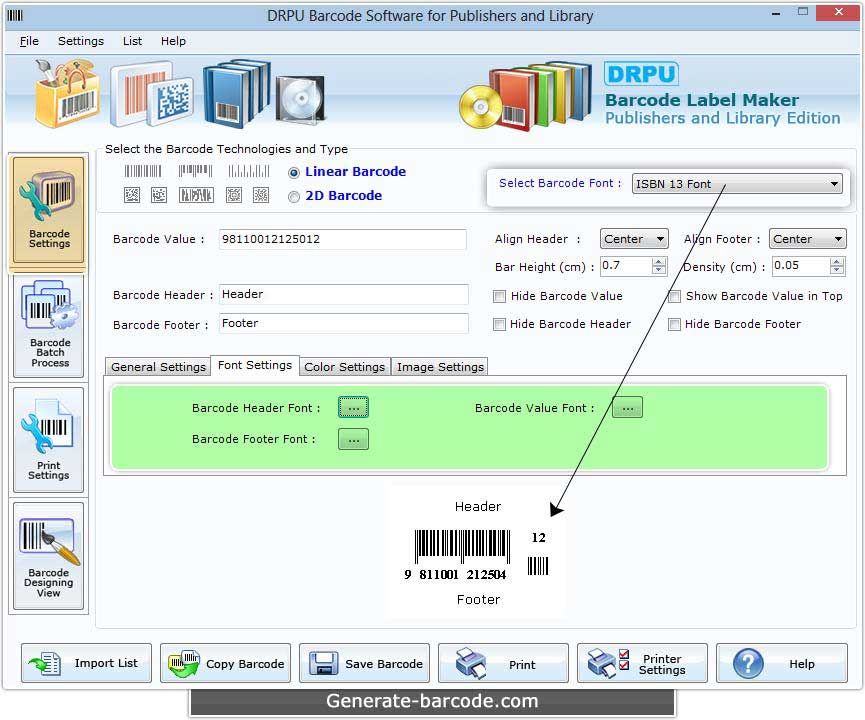865x720 pixels.
Task: Open the Help menu
Action: pyautogui.click(x=173, y=41)
